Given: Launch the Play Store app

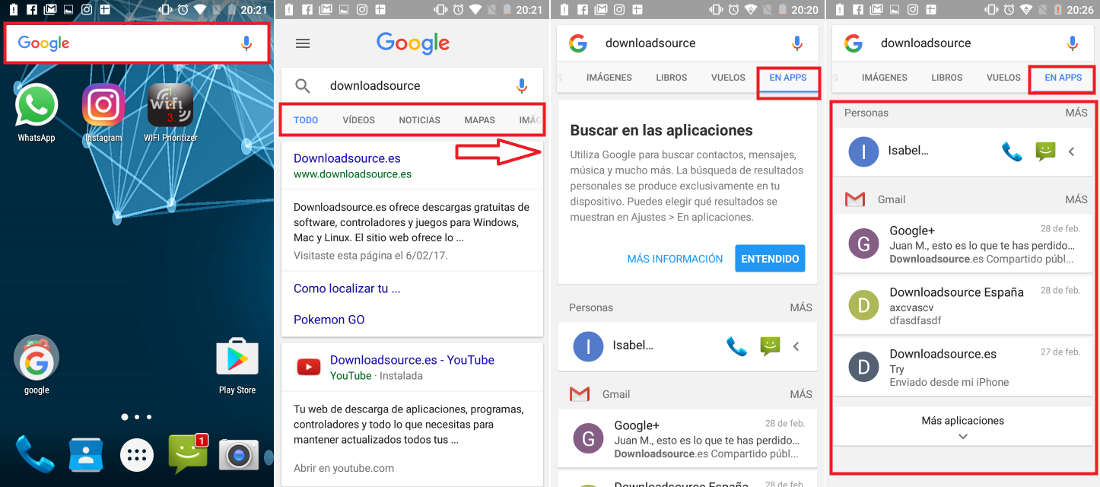Looking at the screenshot, I should coord(237,358).
